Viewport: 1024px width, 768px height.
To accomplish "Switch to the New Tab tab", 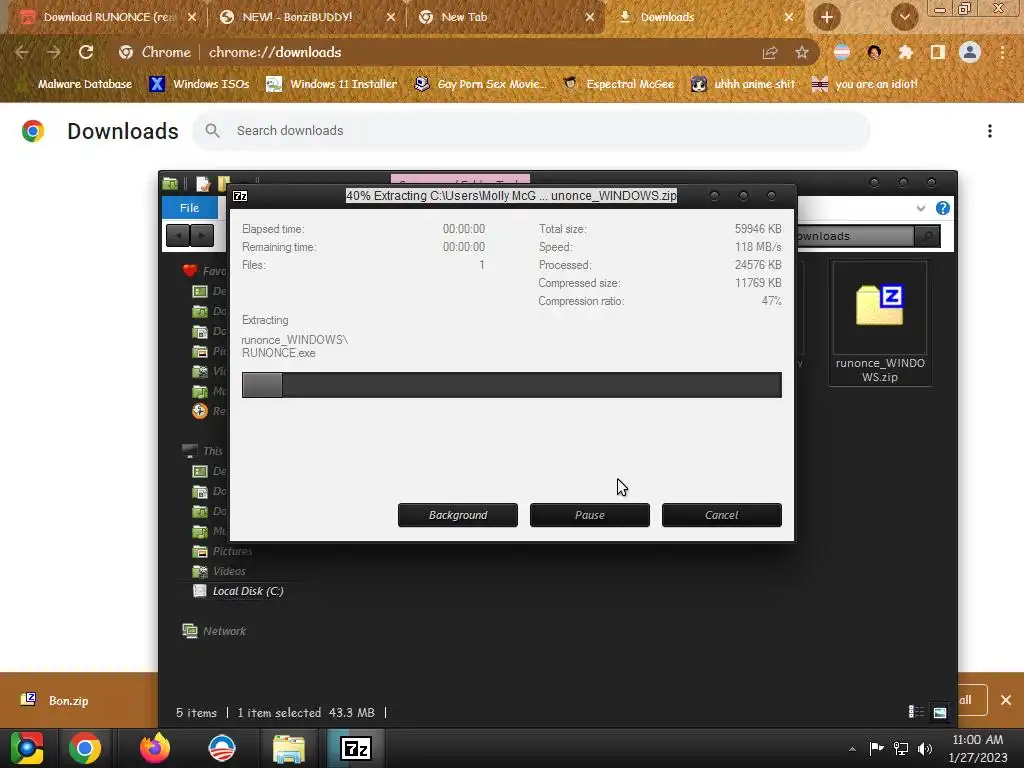I will (x=506, y=17).
